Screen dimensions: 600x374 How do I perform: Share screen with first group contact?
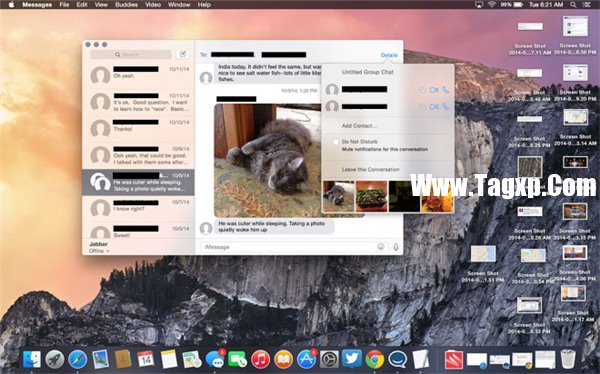422,90
